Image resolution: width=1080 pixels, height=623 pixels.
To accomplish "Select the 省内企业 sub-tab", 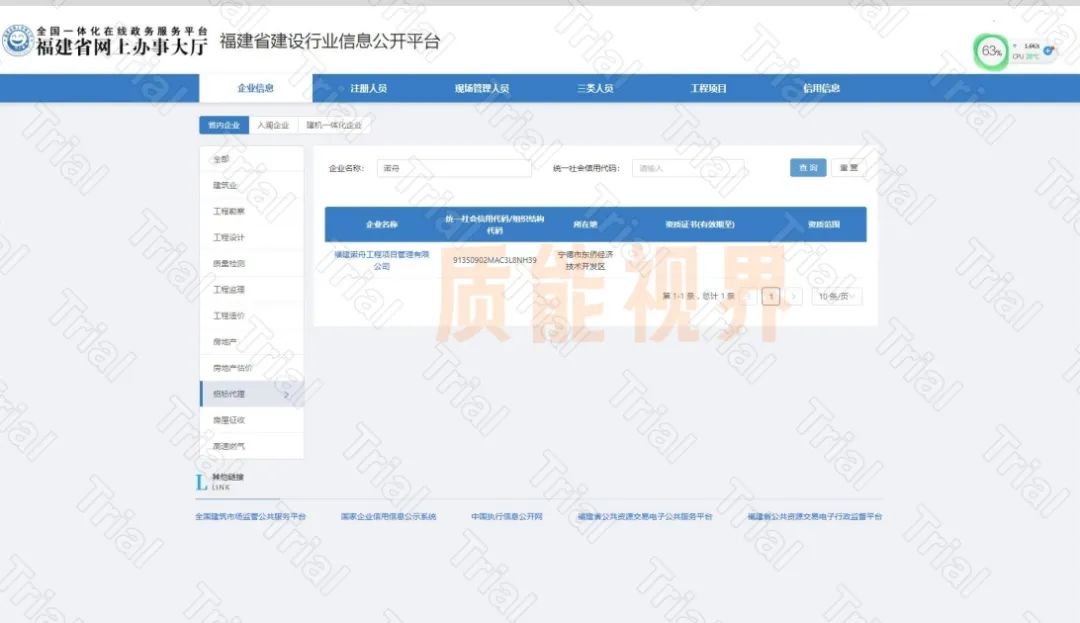I will click(x=224, y=125).
